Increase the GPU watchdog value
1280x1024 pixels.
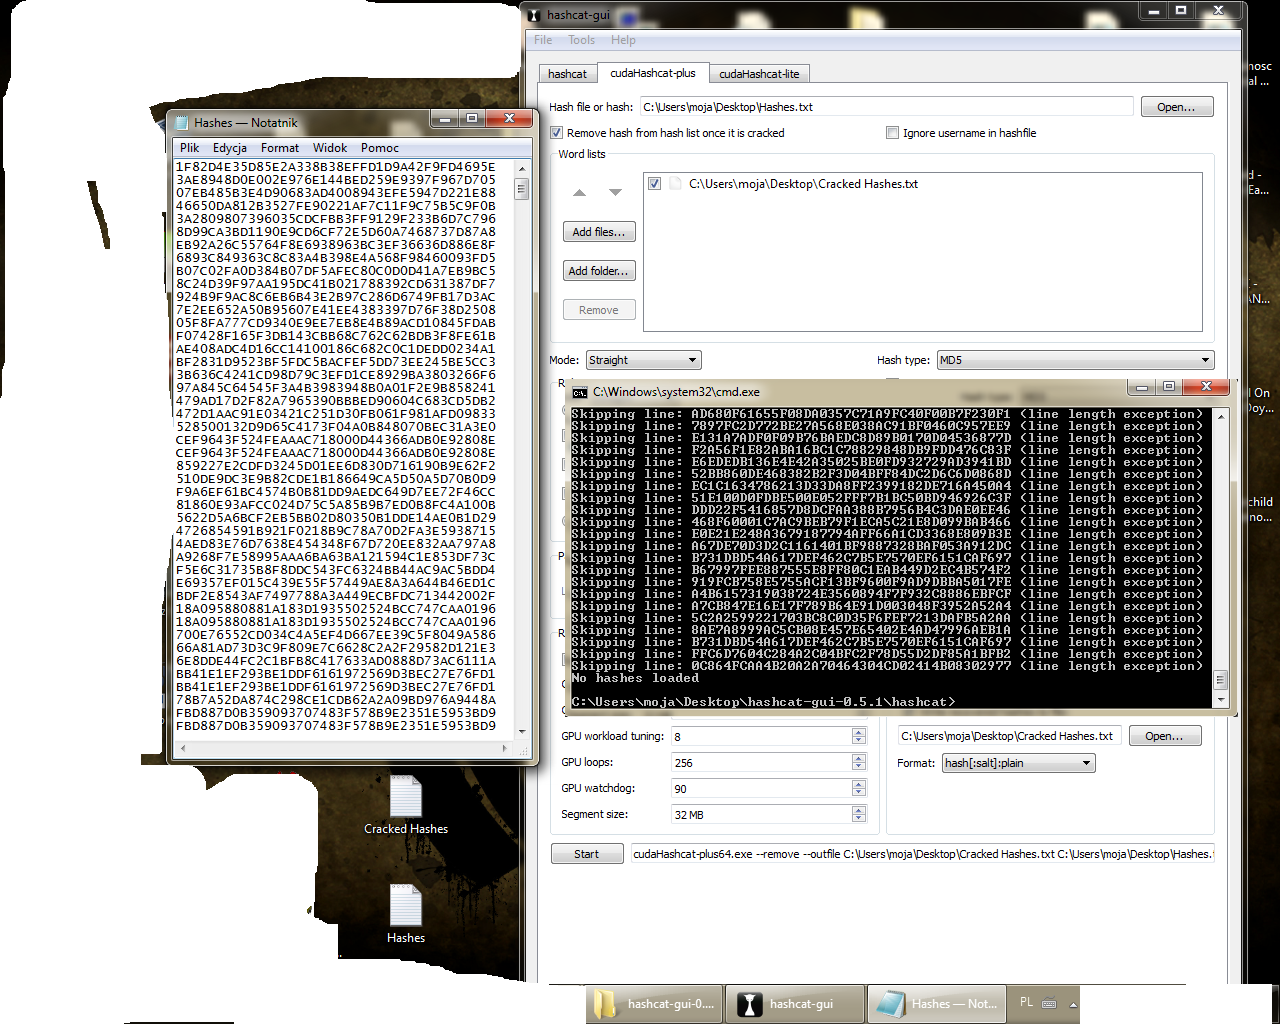point(859,784)
